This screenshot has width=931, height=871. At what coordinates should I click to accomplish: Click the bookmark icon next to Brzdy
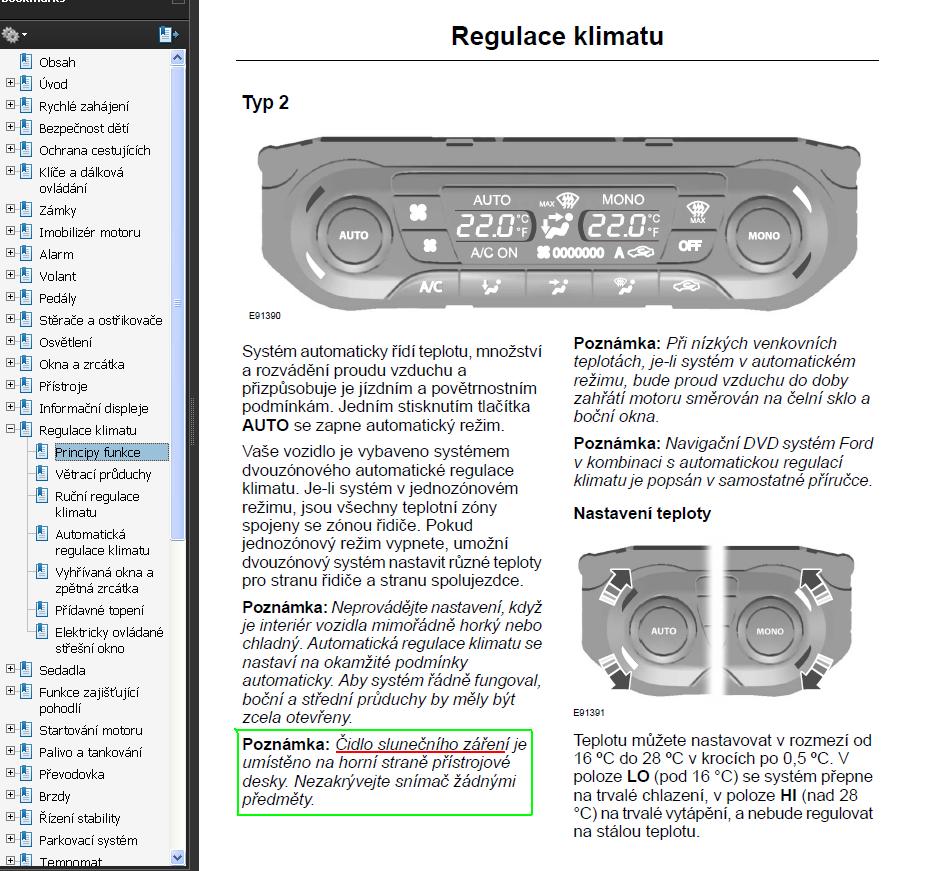(x=26, y=796)
